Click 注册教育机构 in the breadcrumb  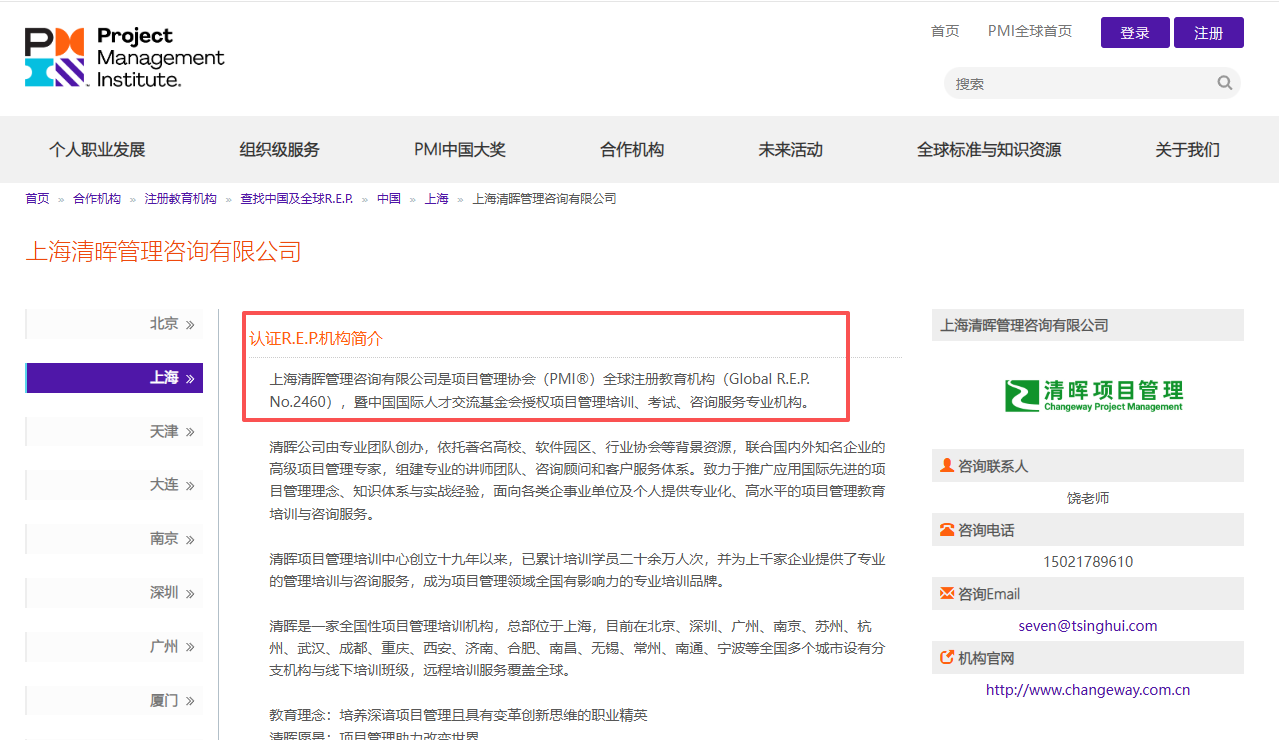pos(181,199)
